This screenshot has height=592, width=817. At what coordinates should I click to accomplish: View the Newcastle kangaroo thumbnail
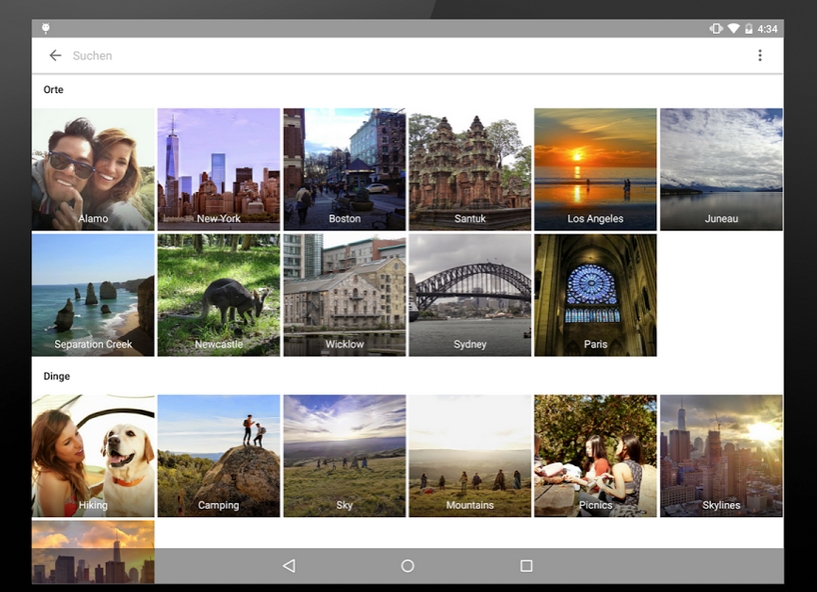(218, 295)
